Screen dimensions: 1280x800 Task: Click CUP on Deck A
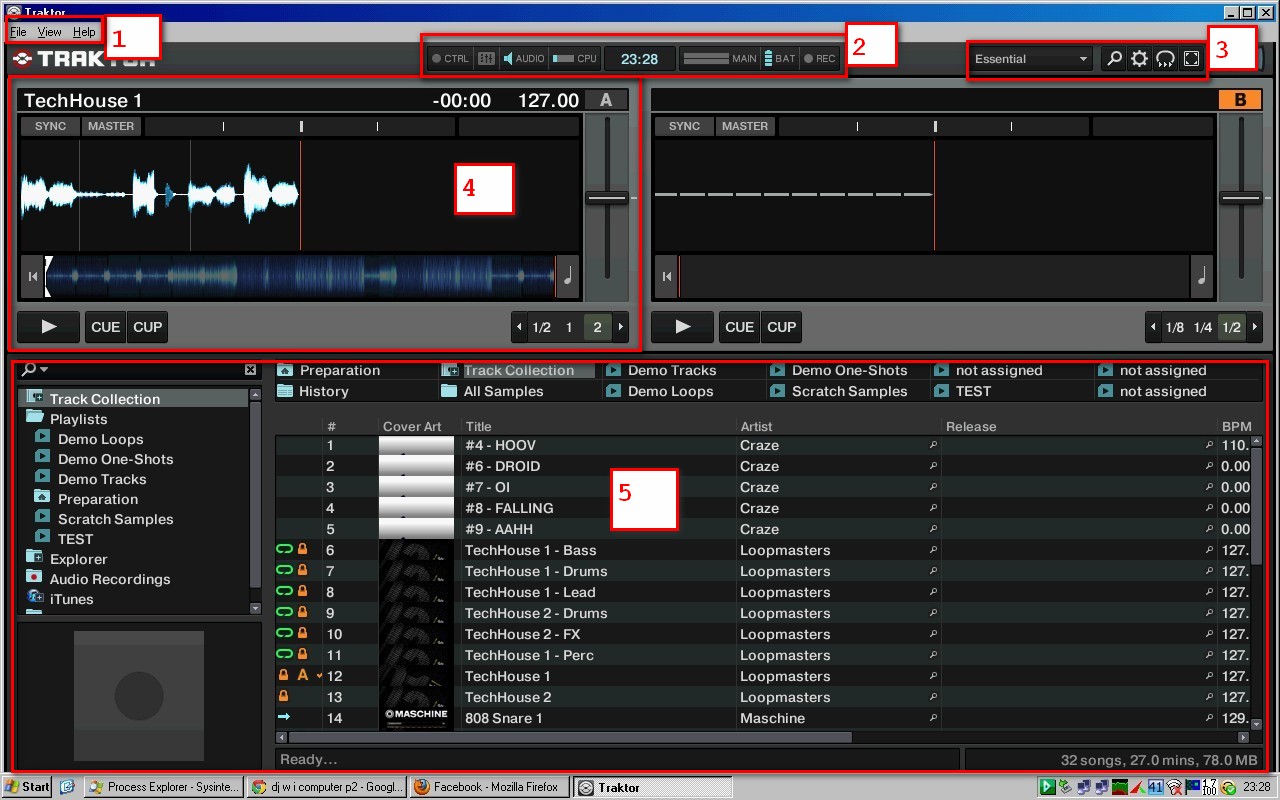(x=147, y=327)
